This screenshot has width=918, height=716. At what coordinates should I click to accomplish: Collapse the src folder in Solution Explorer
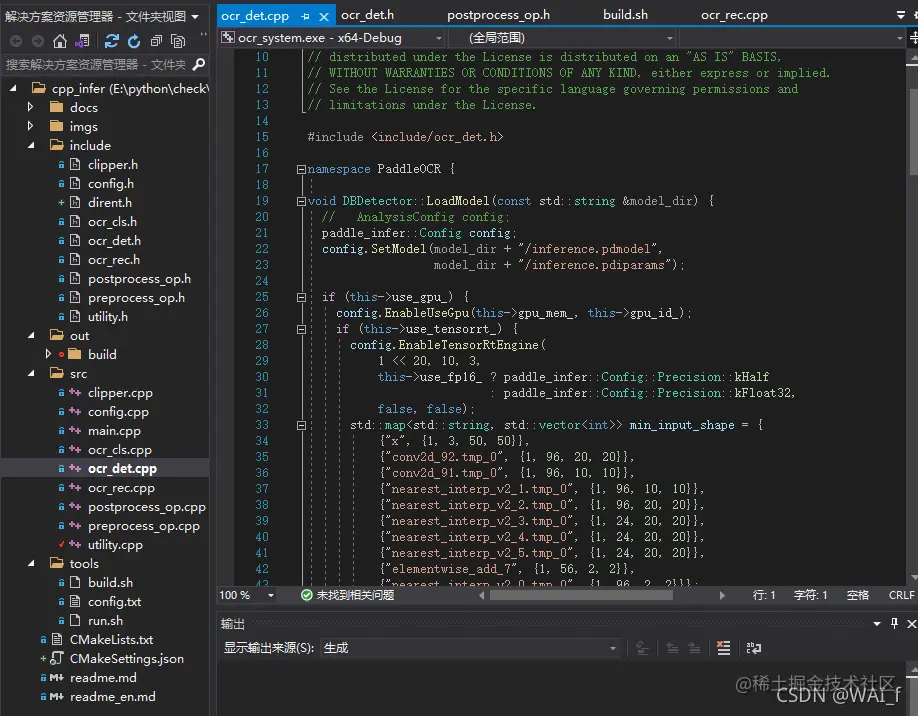[x=30, y=374]
